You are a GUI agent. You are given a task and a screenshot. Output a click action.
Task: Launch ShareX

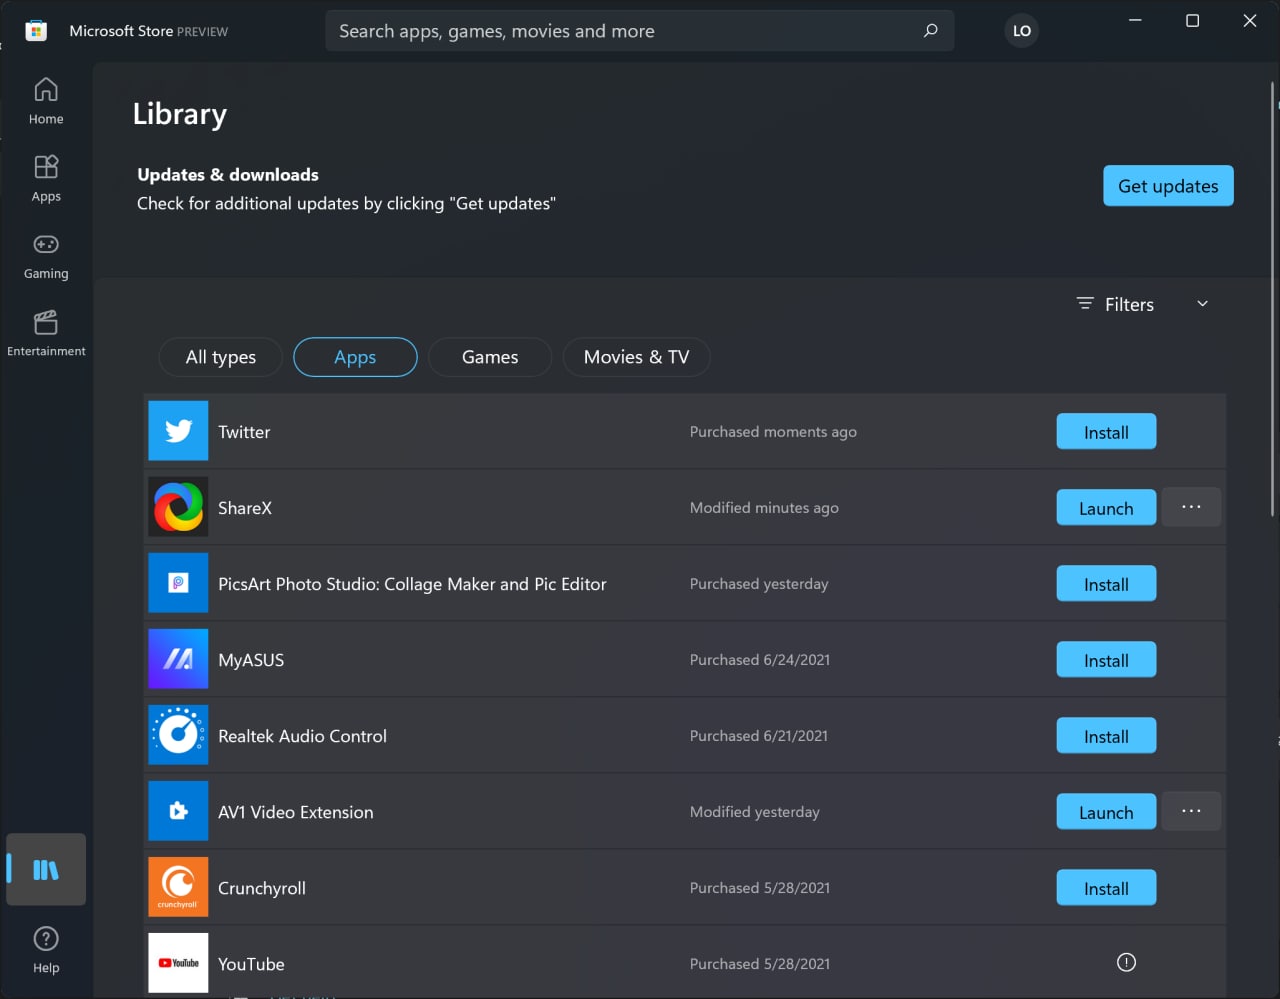coord(1106,508)
